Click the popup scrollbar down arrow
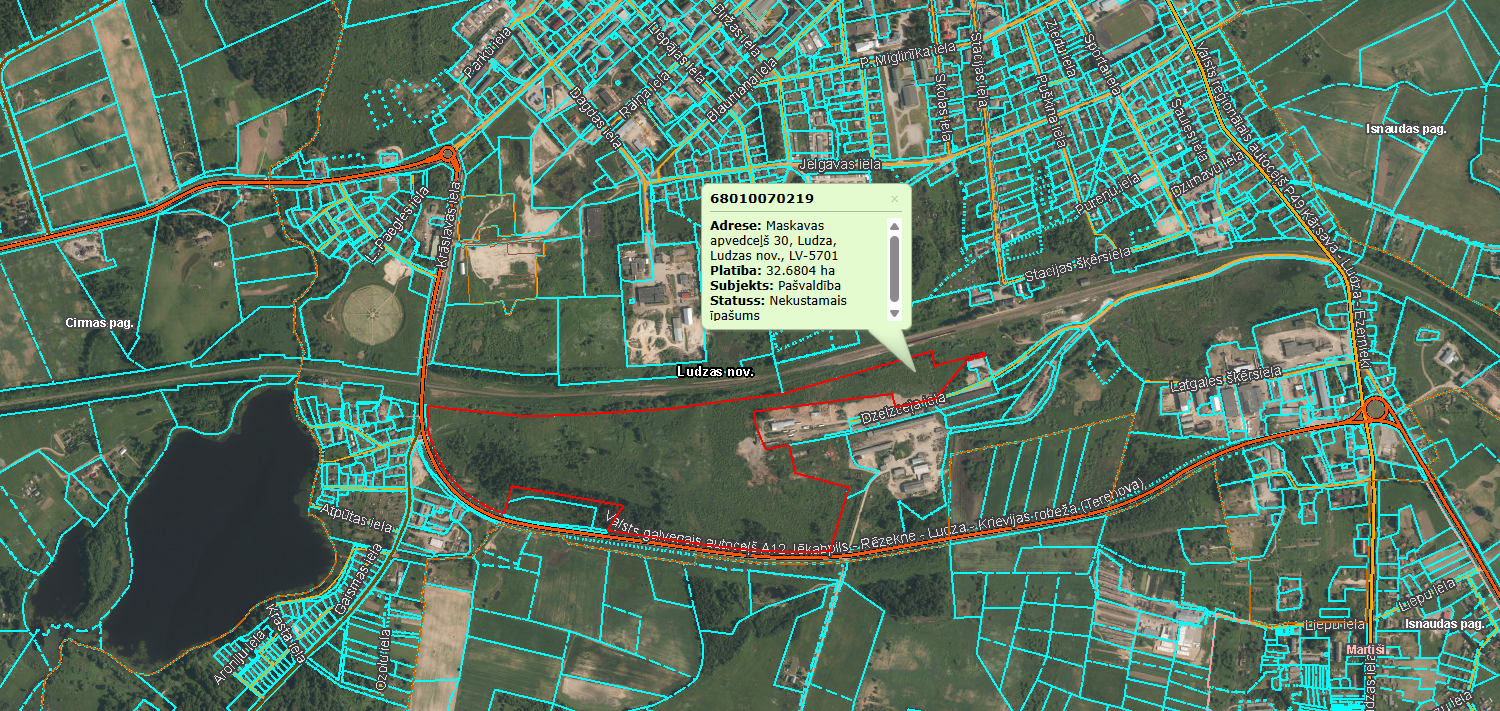1500x711 pixels. pos(894,313)
